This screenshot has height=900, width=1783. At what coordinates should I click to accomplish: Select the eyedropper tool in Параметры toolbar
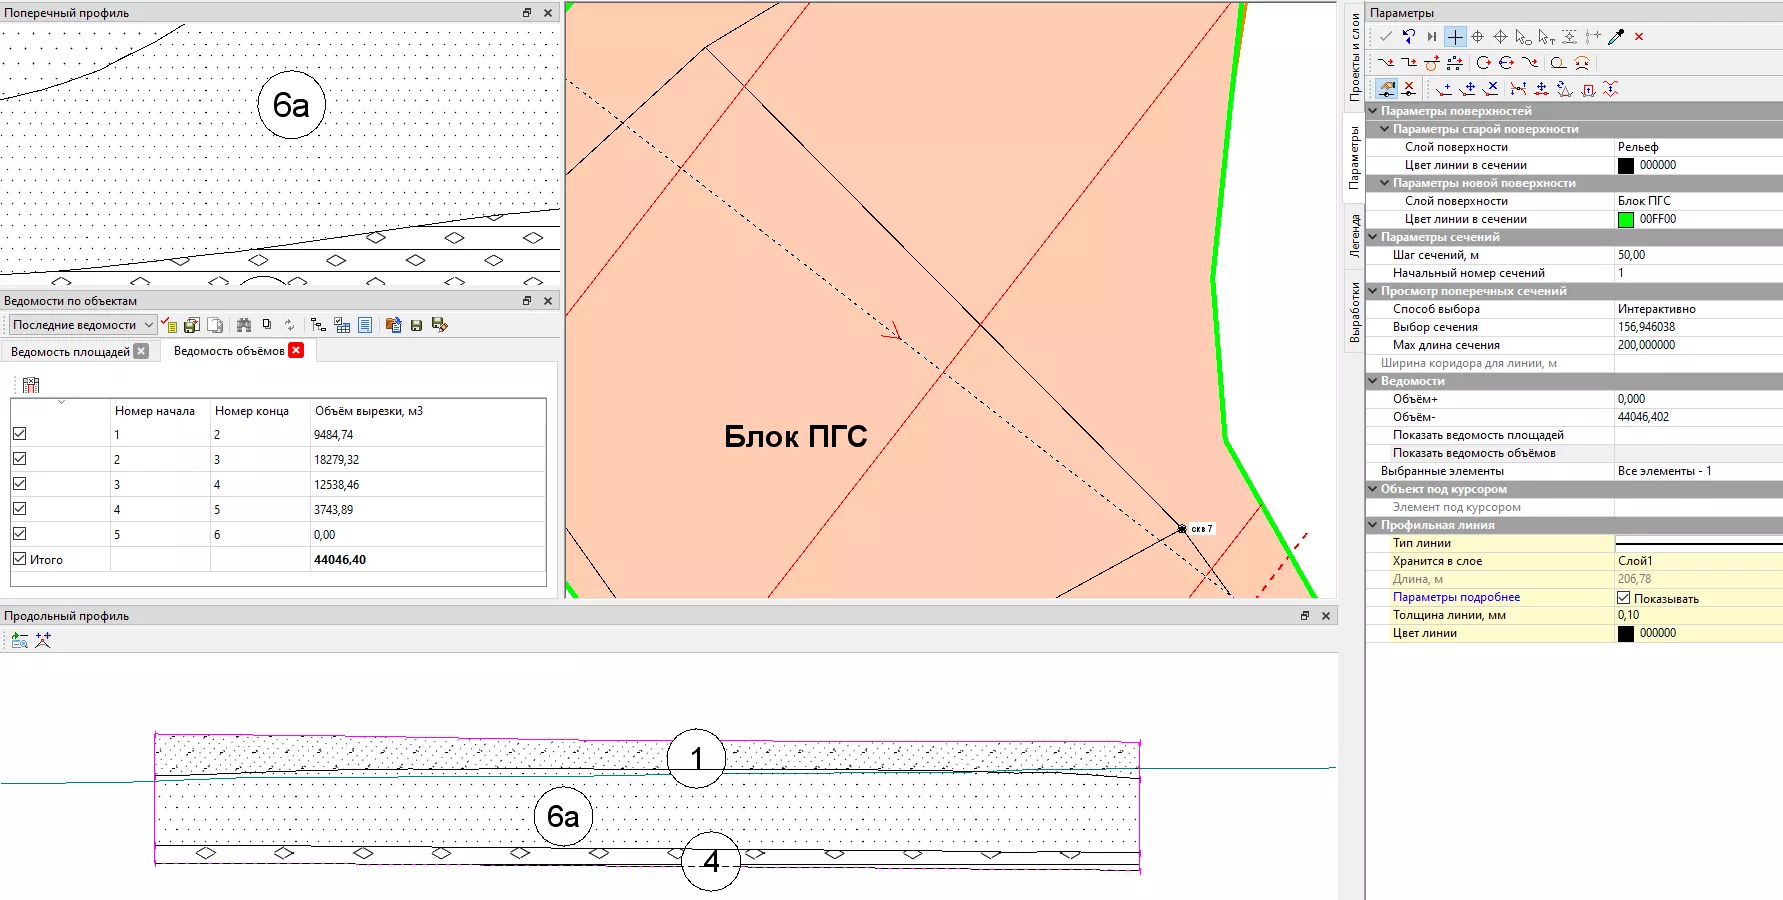[1616, 37]
